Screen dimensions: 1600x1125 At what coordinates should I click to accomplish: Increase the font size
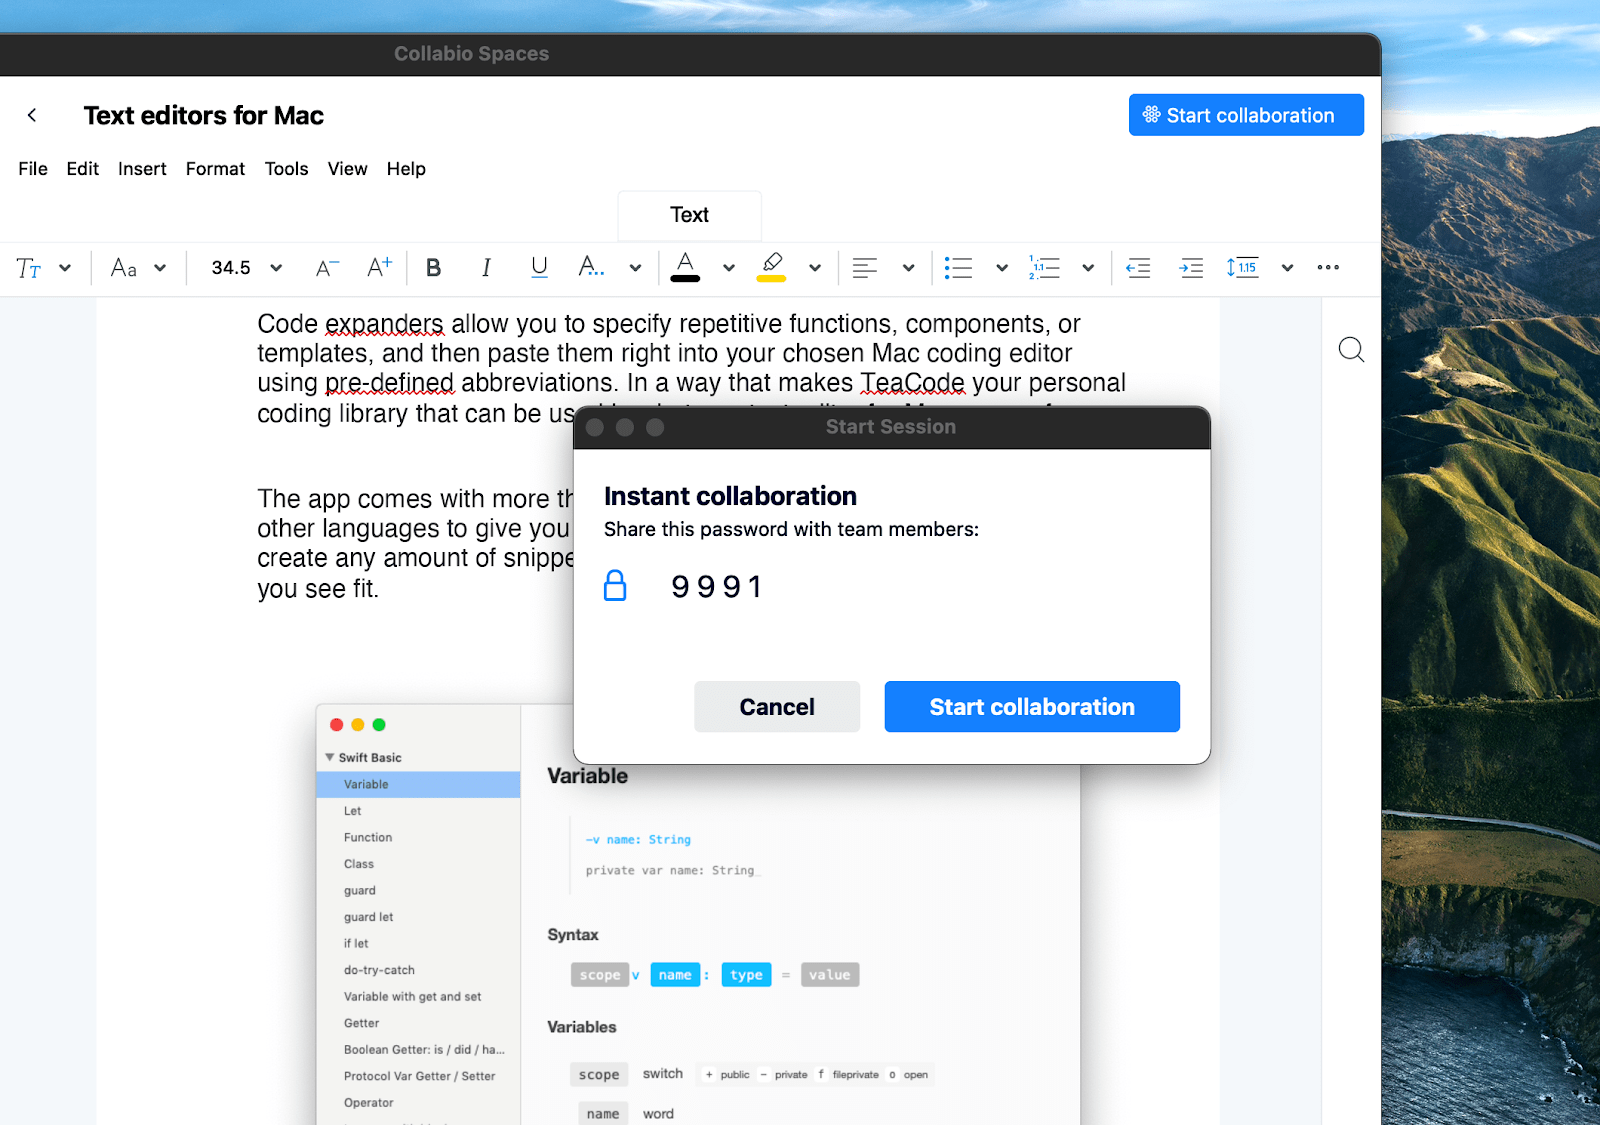click(378, 267)
